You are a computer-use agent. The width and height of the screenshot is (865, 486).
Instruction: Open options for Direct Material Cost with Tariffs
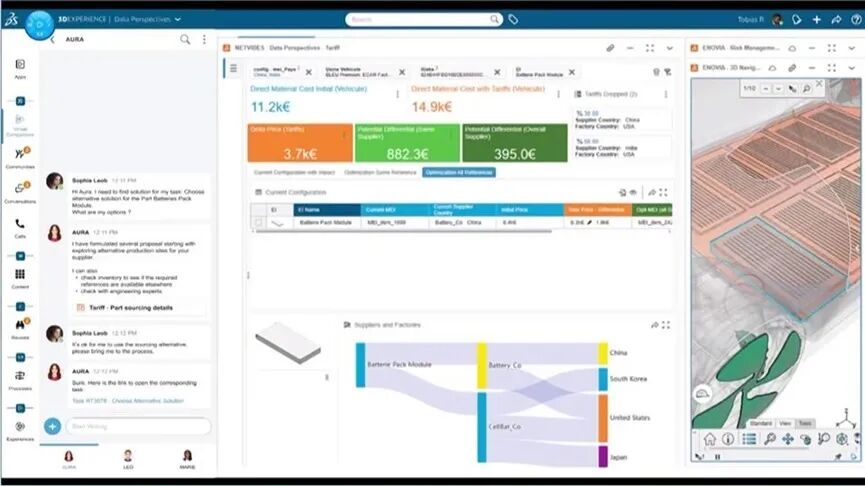pyautogui.click(x=558, y=94)
